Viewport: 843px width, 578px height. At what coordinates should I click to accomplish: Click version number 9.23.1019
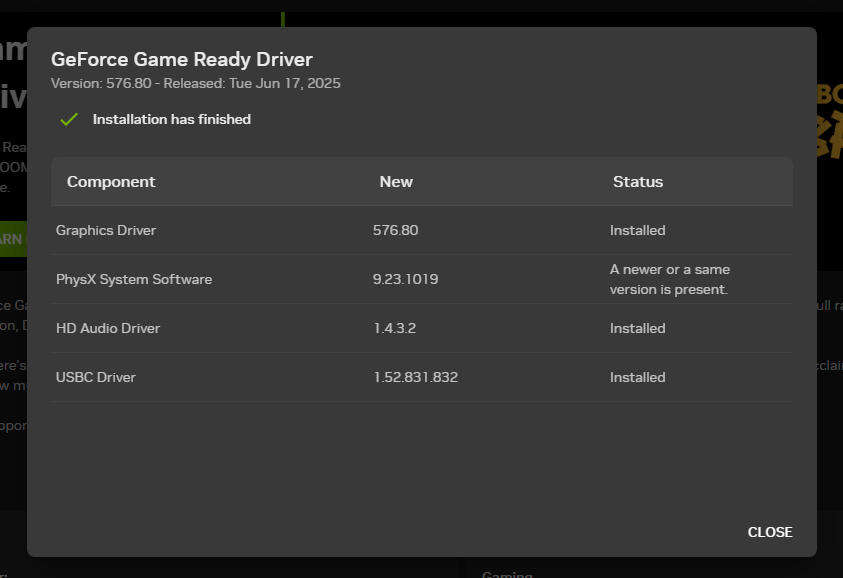(x=405, y=279)
